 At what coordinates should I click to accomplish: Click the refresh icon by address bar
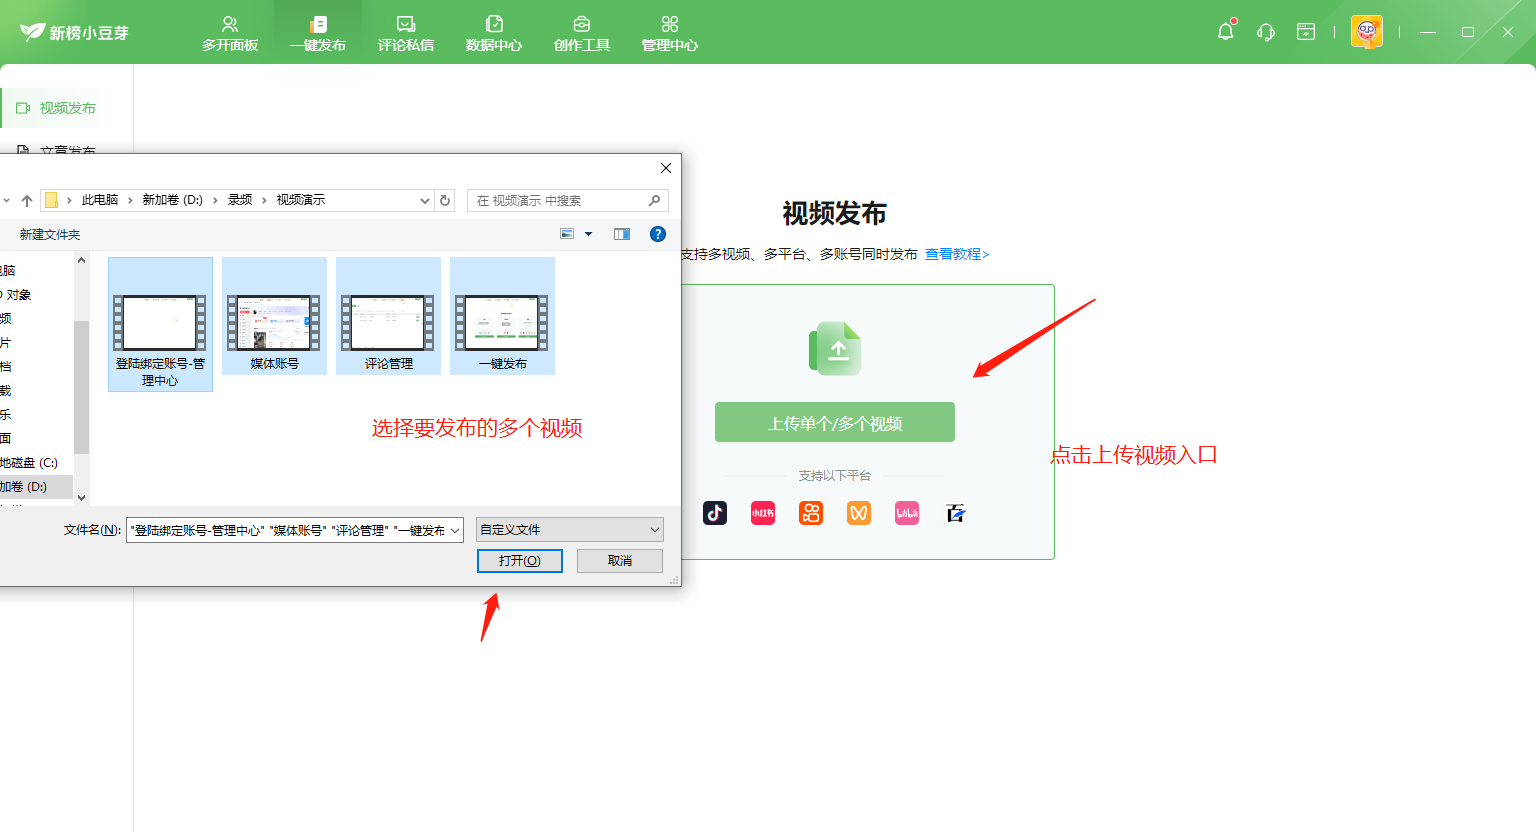point(445,200)
